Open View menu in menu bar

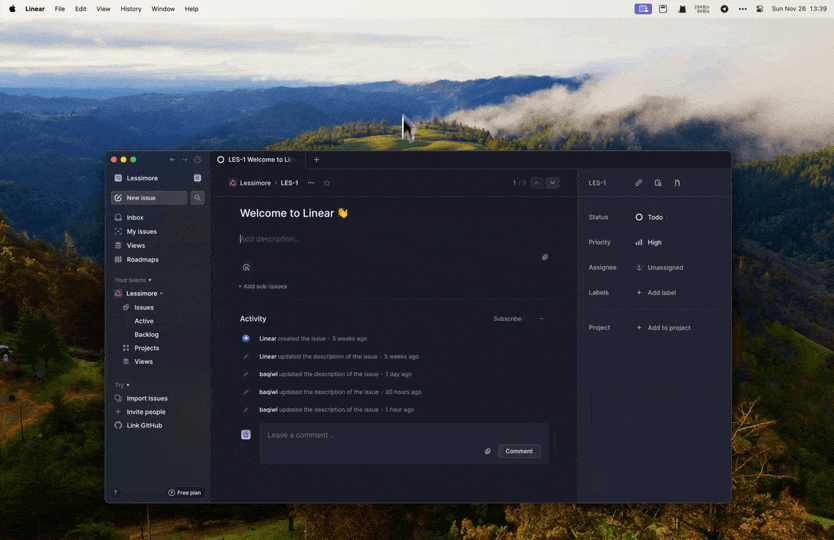(103, 9)
